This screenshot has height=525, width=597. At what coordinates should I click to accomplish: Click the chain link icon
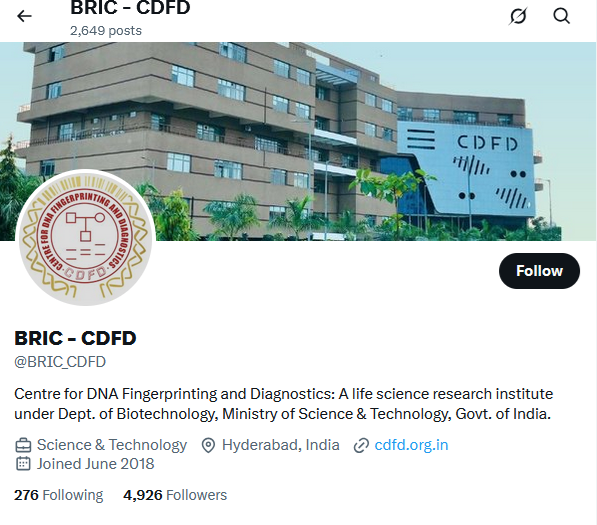coord(361,445)
